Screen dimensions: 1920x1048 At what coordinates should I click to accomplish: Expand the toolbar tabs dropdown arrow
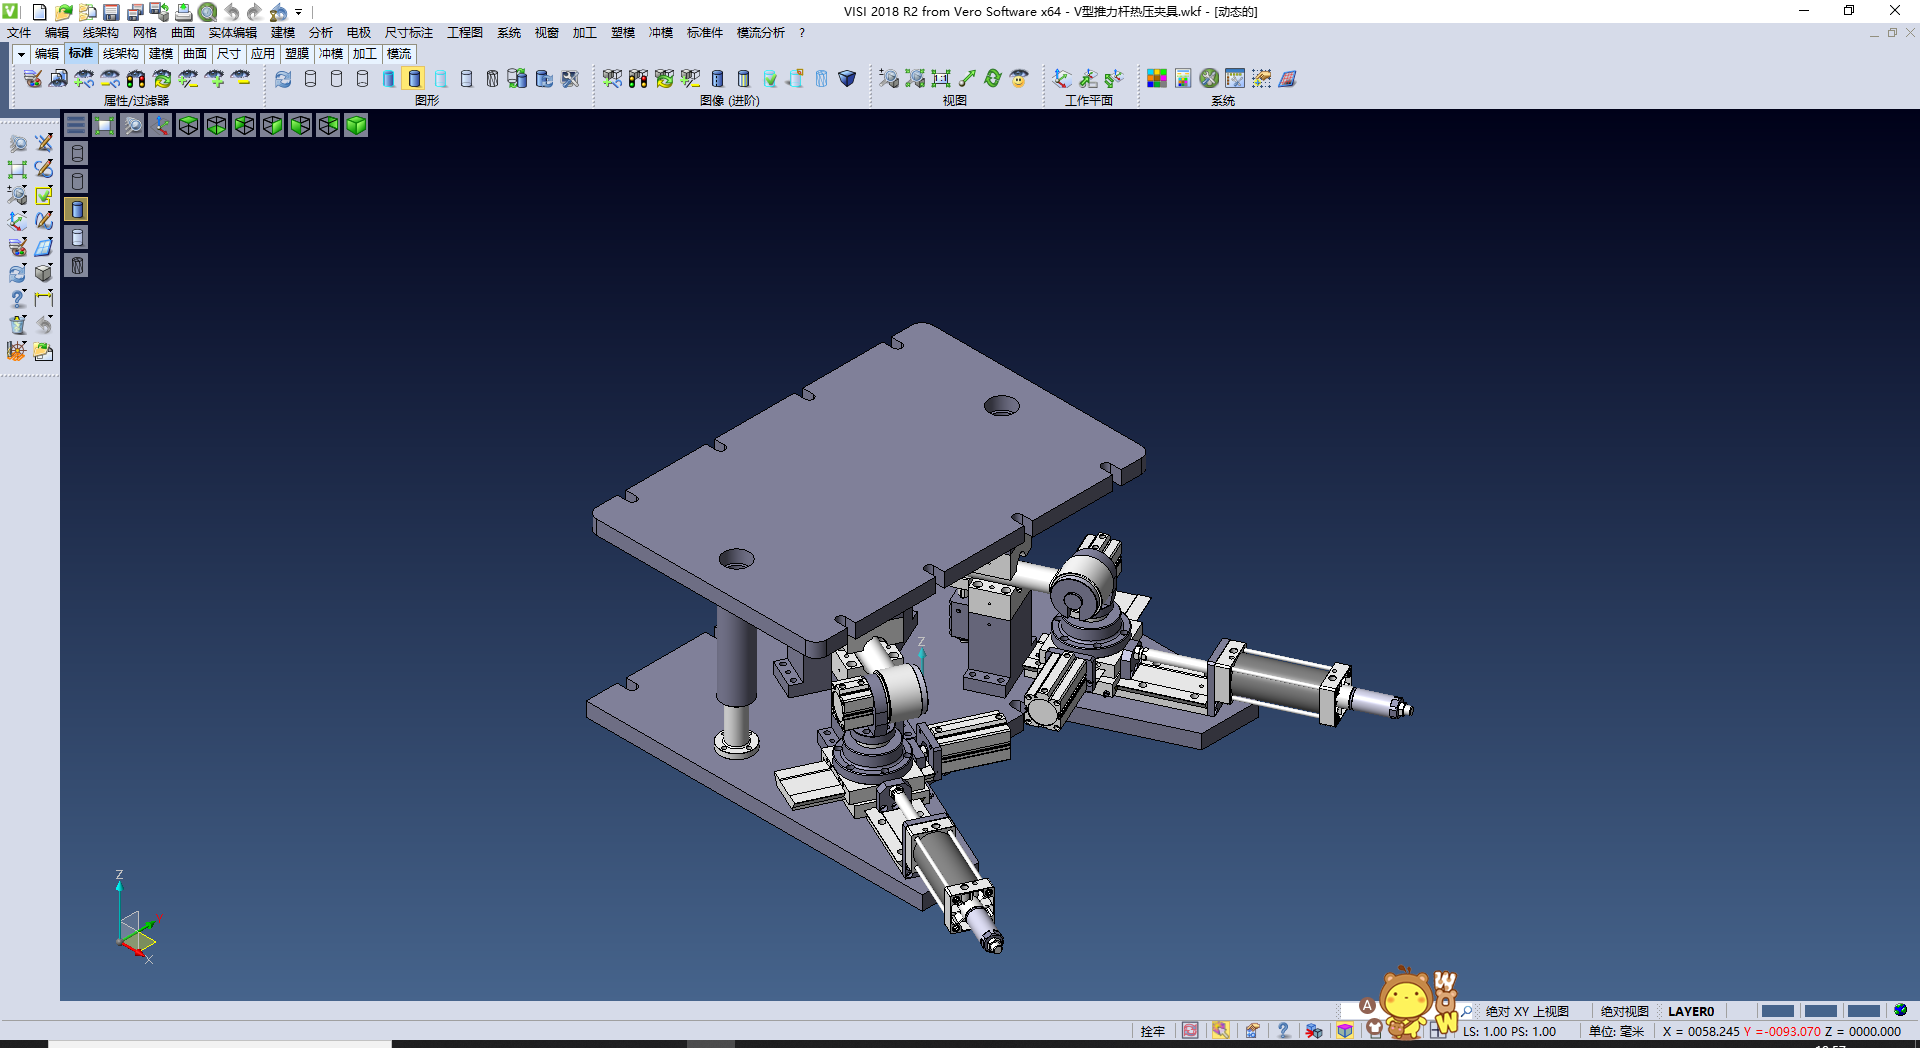pos(20,54)
